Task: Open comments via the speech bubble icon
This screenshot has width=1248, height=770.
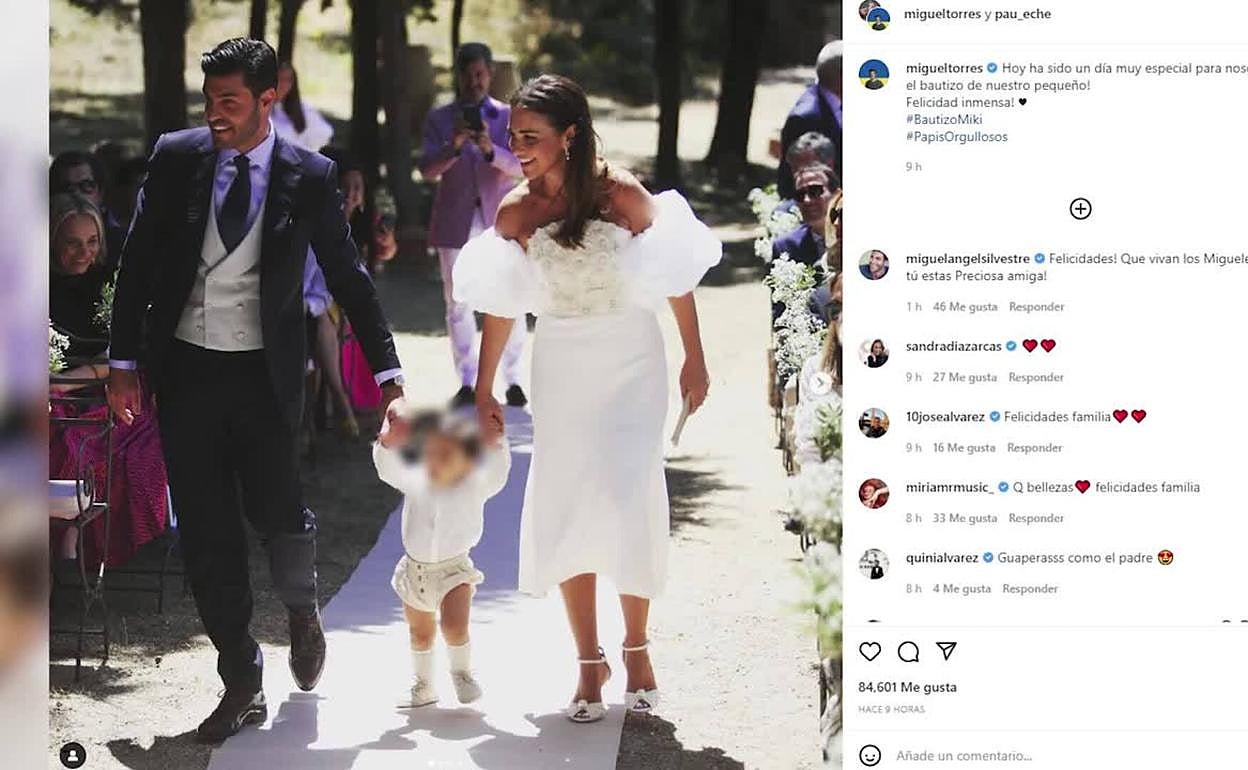Action: click(908, 652)
